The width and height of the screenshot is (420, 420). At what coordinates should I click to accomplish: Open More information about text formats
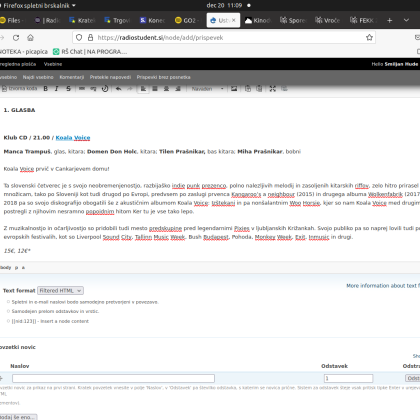(x=383, y=286)
